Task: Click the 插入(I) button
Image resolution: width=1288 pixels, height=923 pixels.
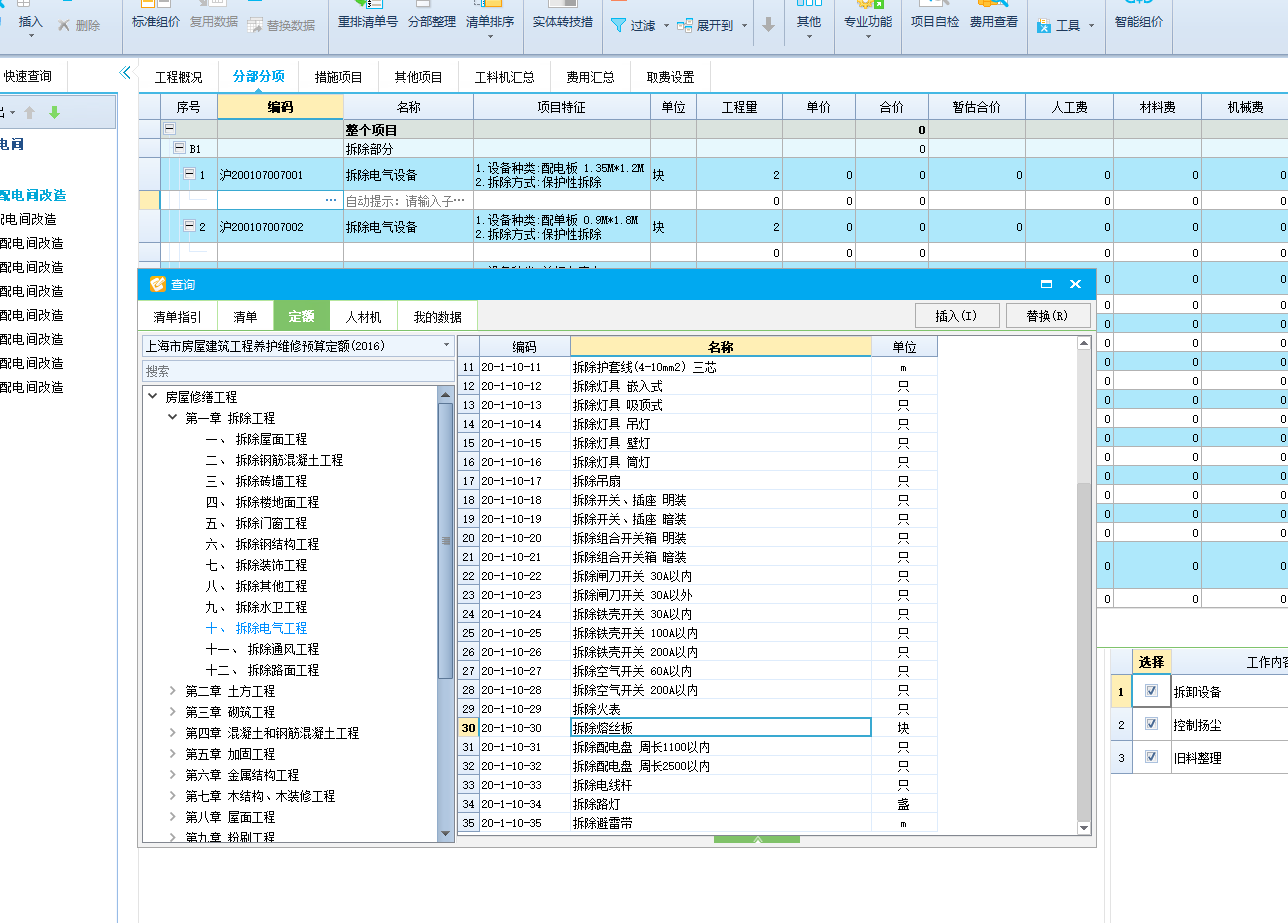Action: click(955, 316)
